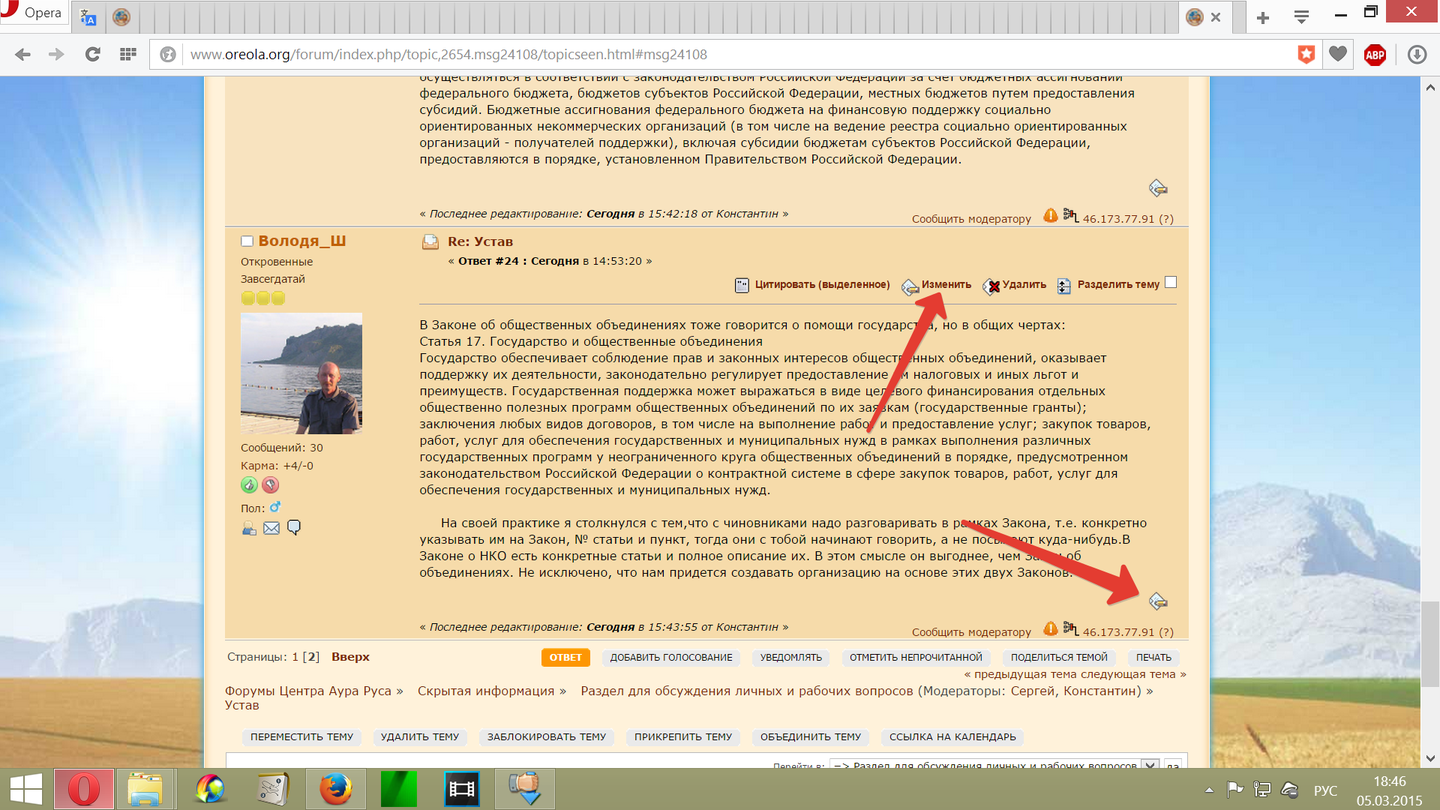Open the Adblock Plus extension

(1375, 55)
